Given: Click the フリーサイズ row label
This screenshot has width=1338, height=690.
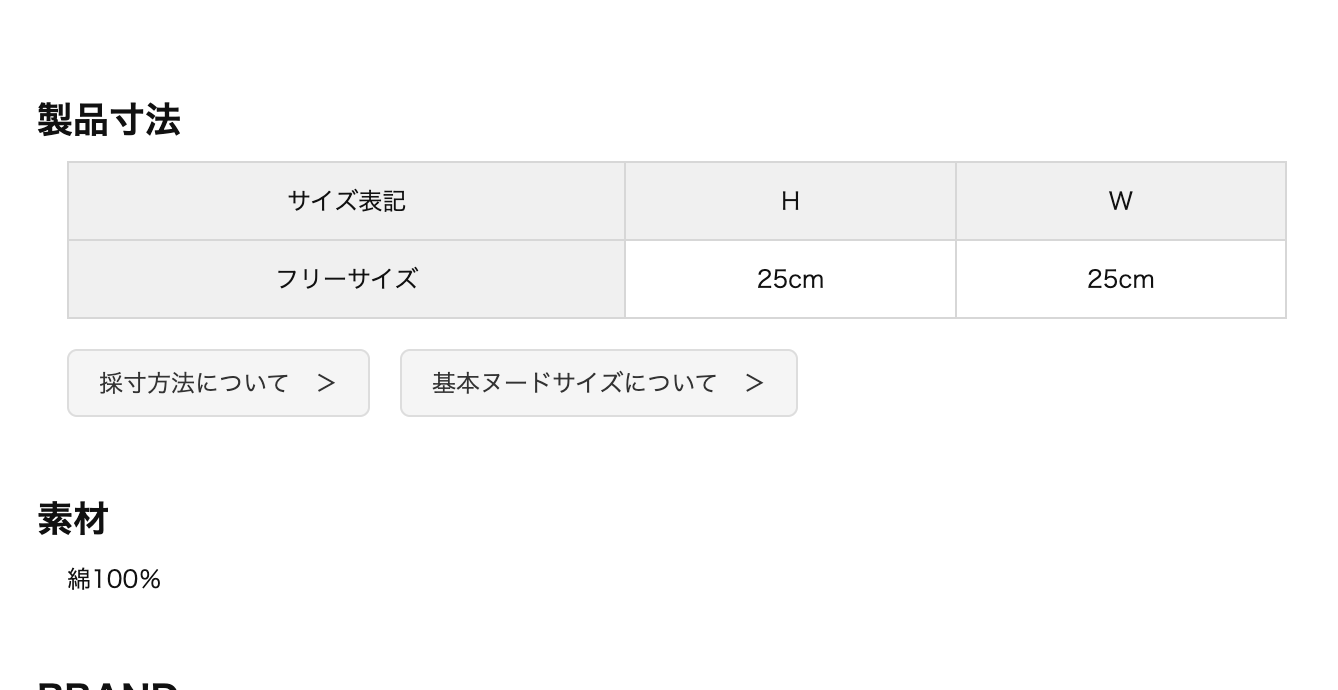Looking at the screenshot, I should (346, 279).
